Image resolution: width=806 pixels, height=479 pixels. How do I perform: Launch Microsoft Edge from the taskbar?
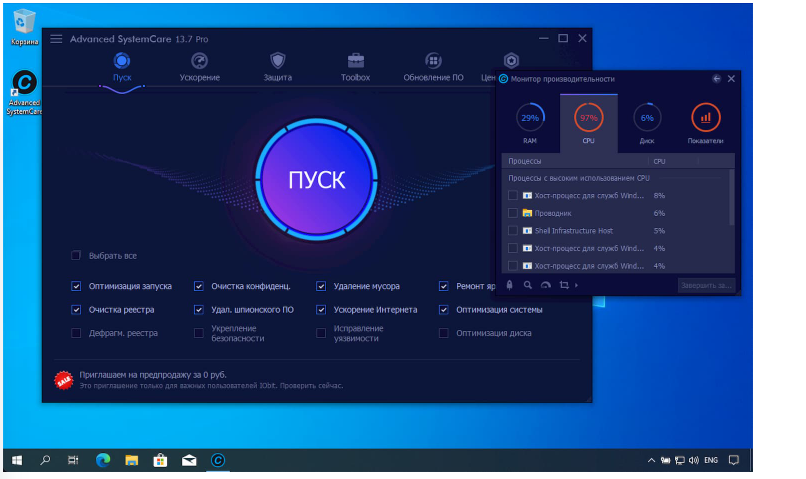pos(103,460)
